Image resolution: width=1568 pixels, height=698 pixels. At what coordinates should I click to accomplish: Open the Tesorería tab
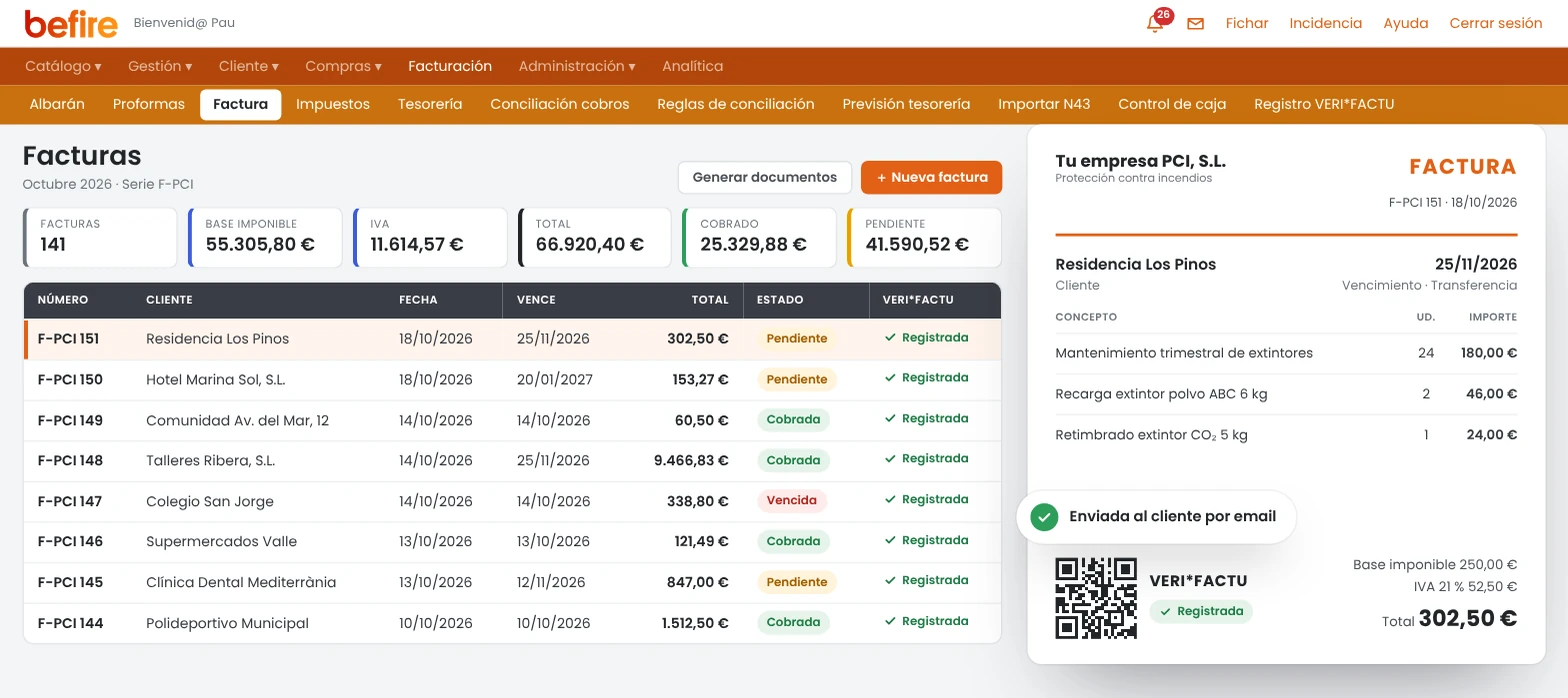pyautogui.click(x=430, y=104)
